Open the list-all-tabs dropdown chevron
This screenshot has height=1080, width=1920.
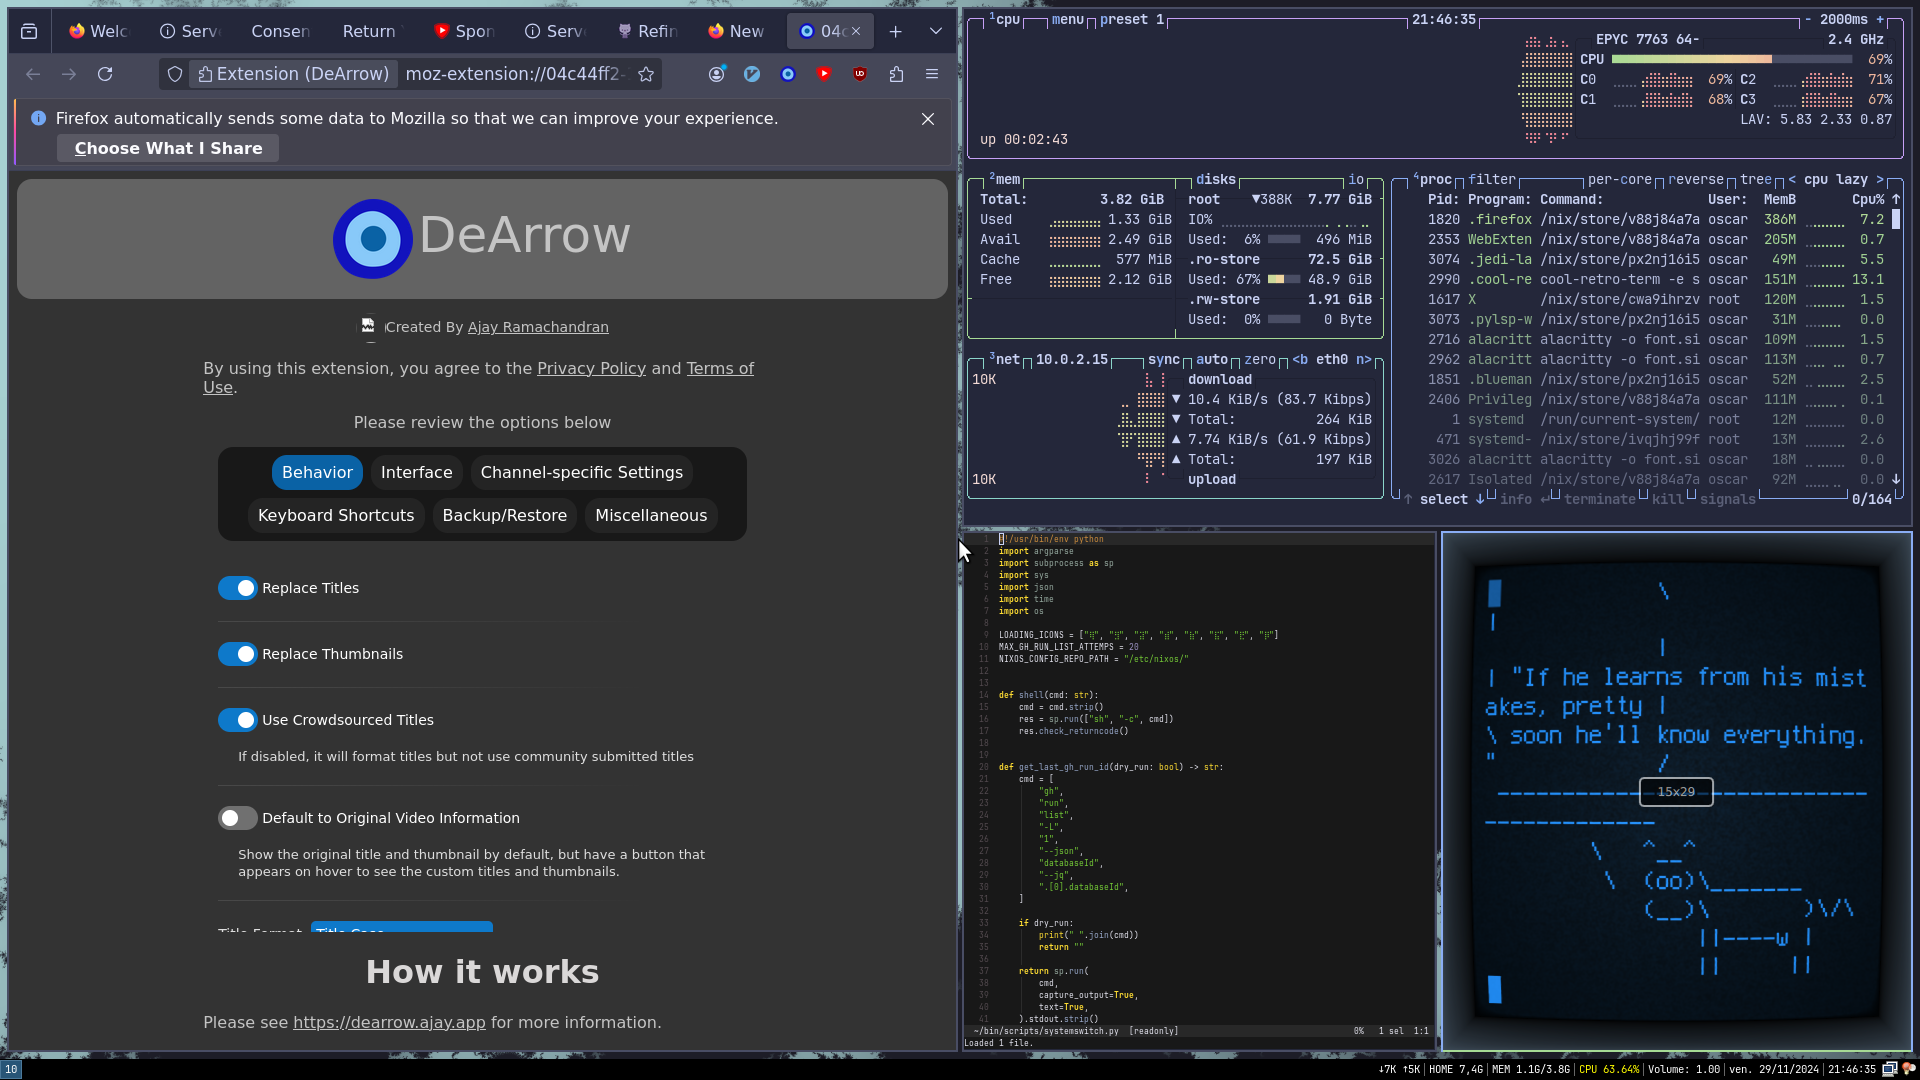(936, 32)
